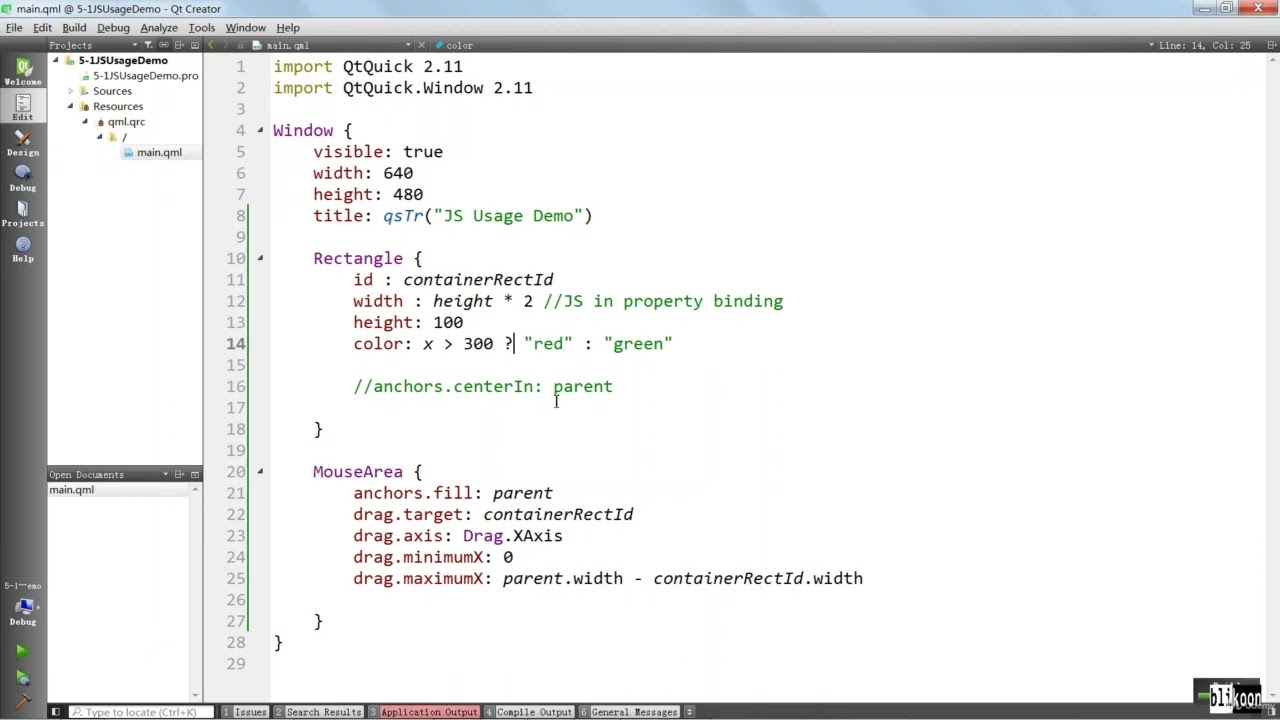Open the File menu

tap(14, 28)
